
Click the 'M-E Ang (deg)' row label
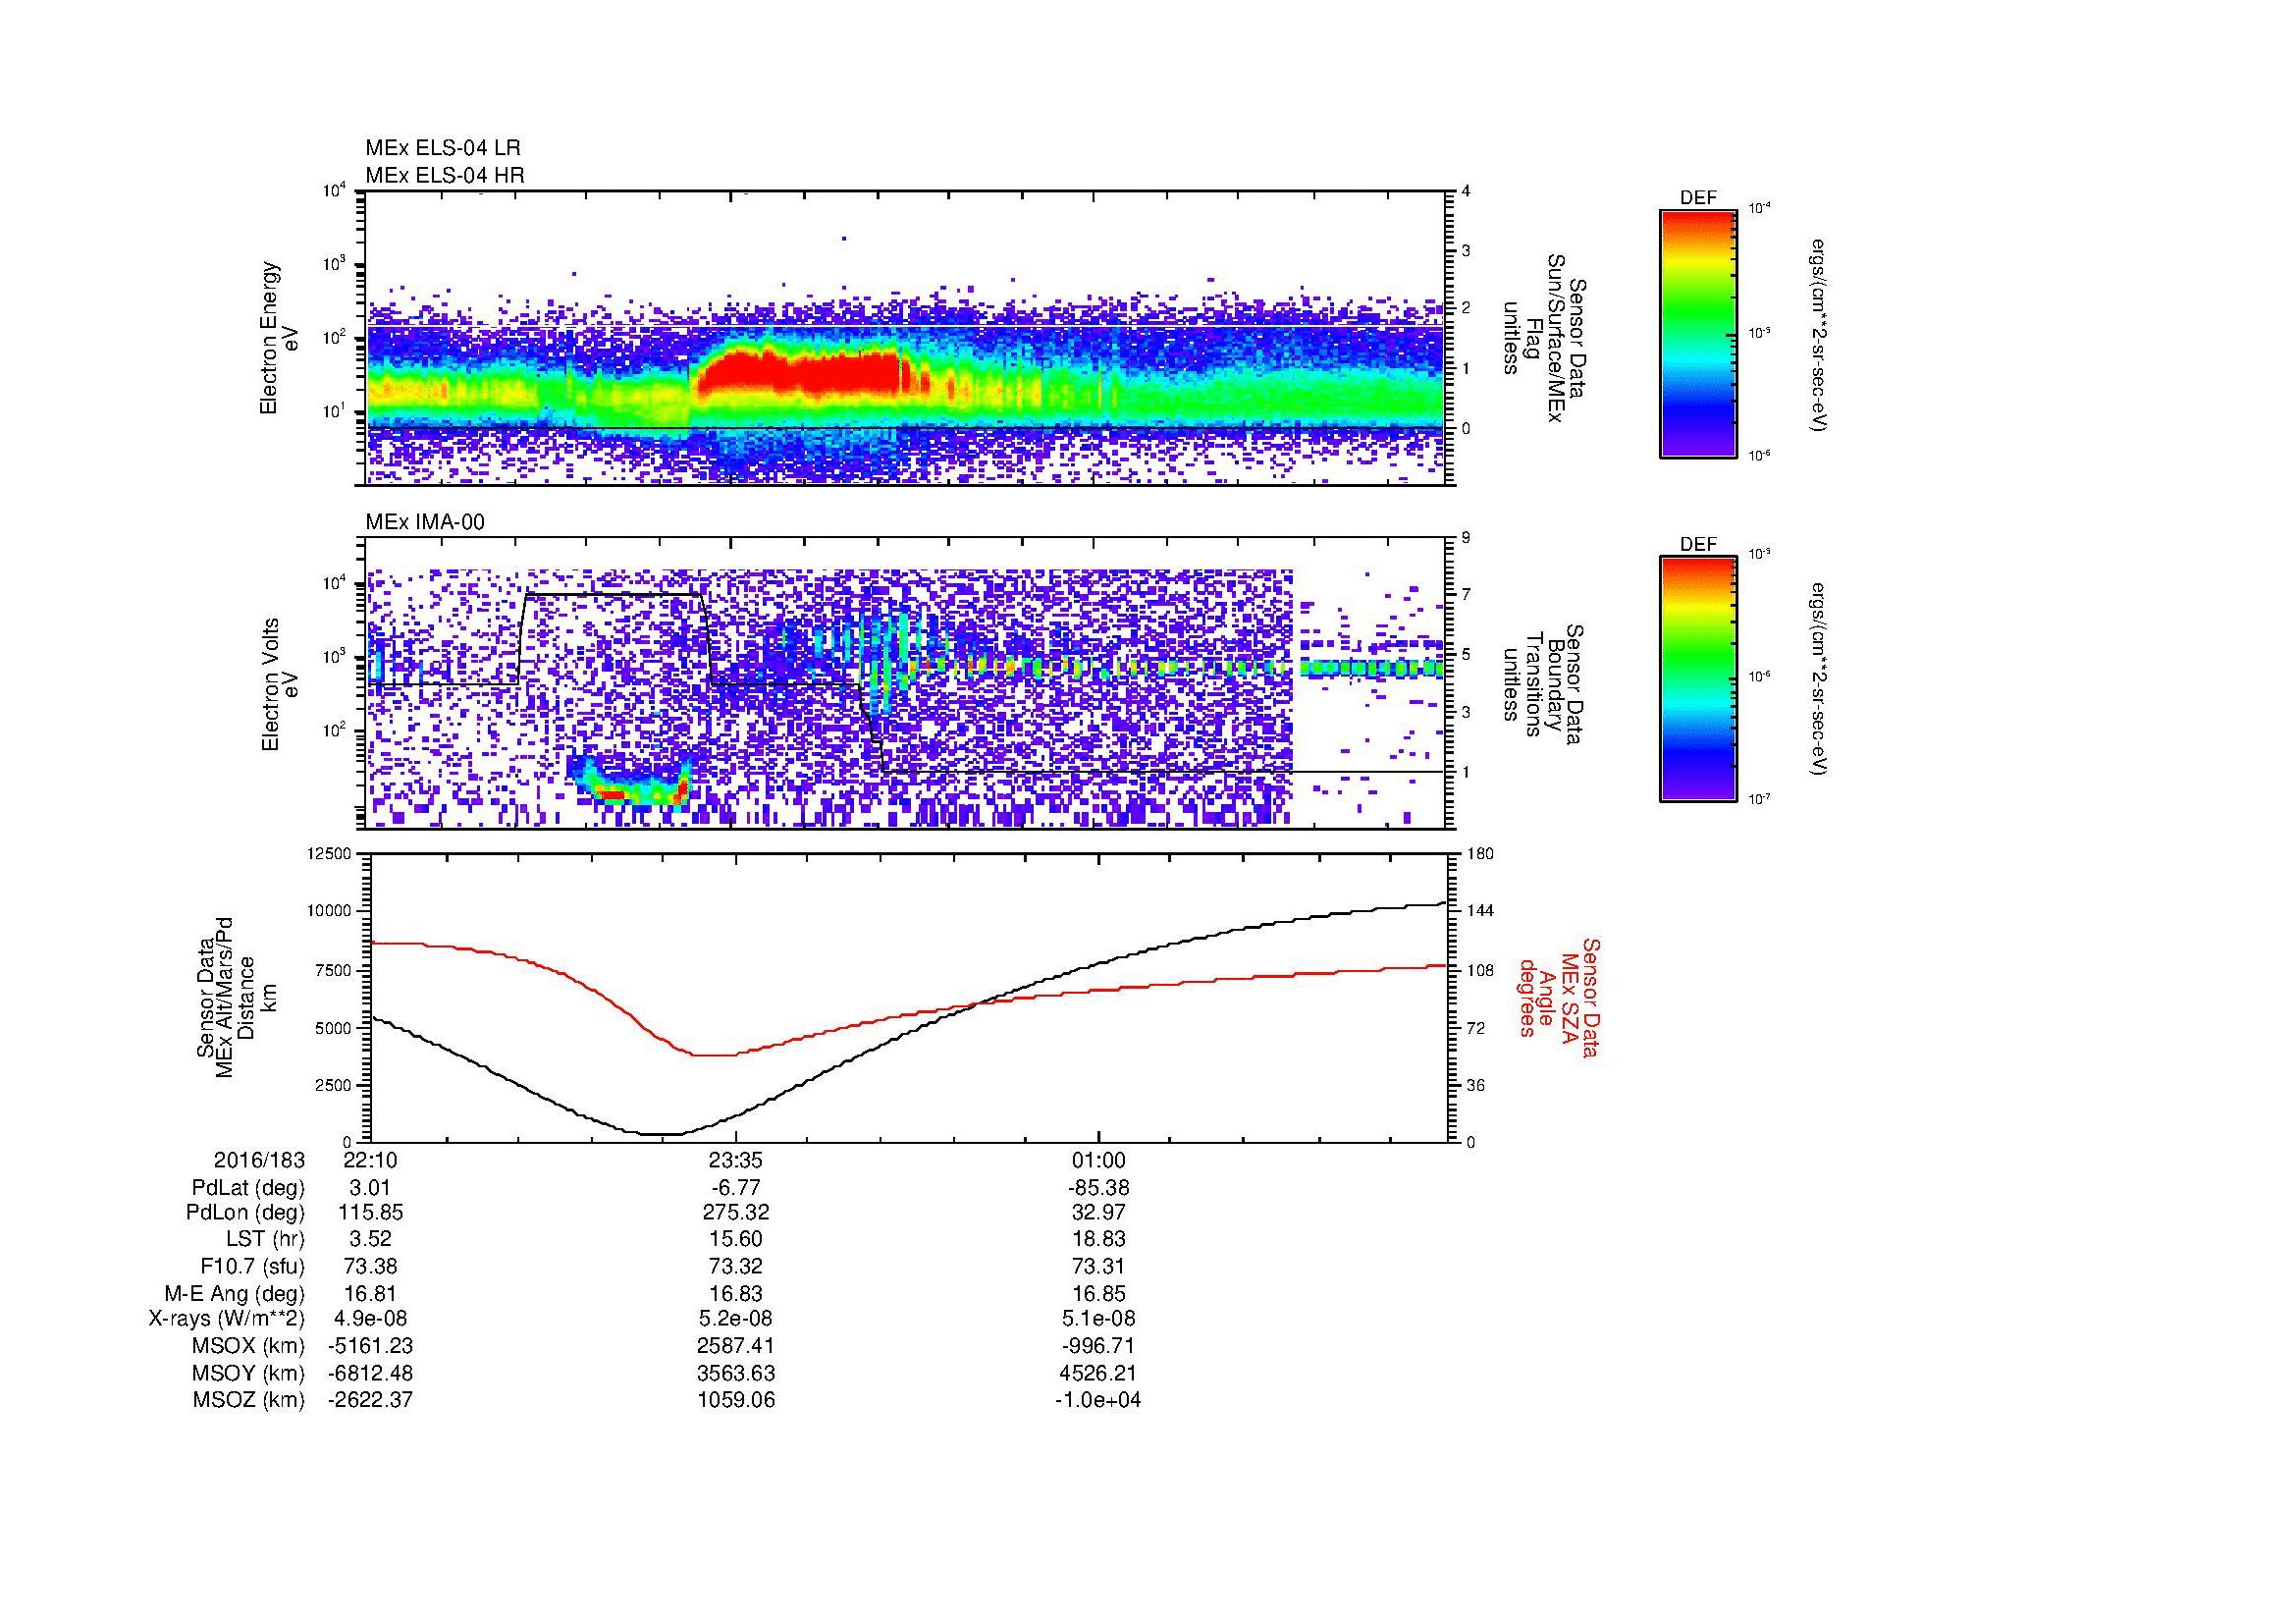[x=235, y=1293]
